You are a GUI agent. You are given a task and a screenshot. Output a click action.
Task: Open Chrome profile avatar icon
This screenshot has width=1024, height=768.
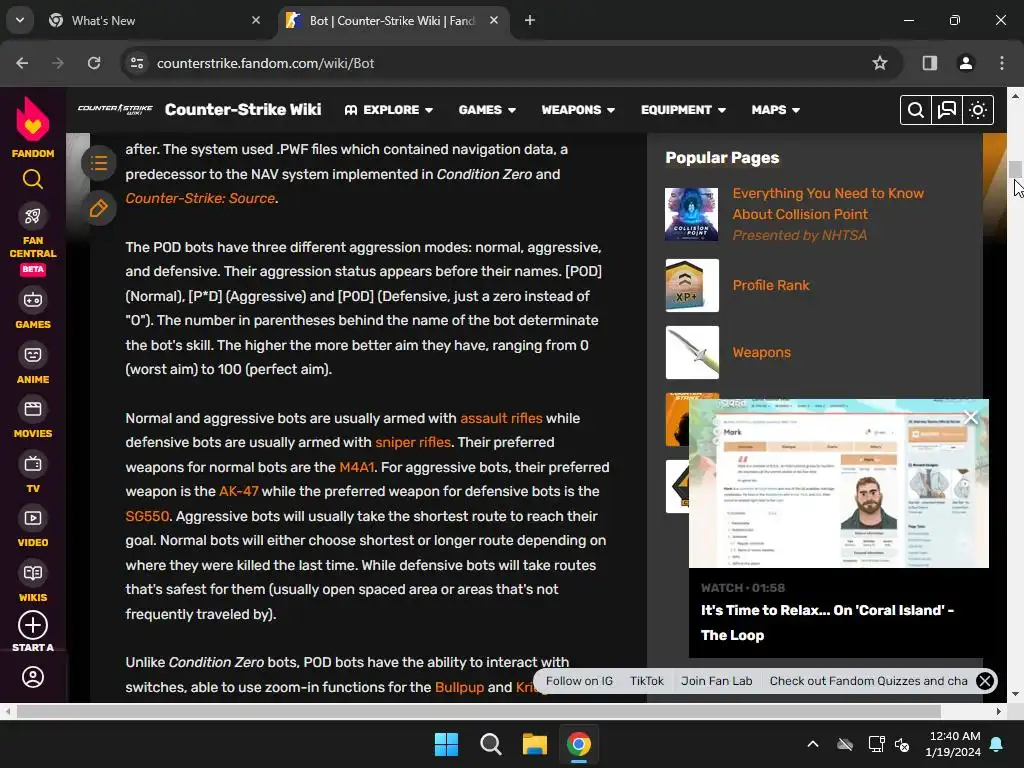(966, 63)
